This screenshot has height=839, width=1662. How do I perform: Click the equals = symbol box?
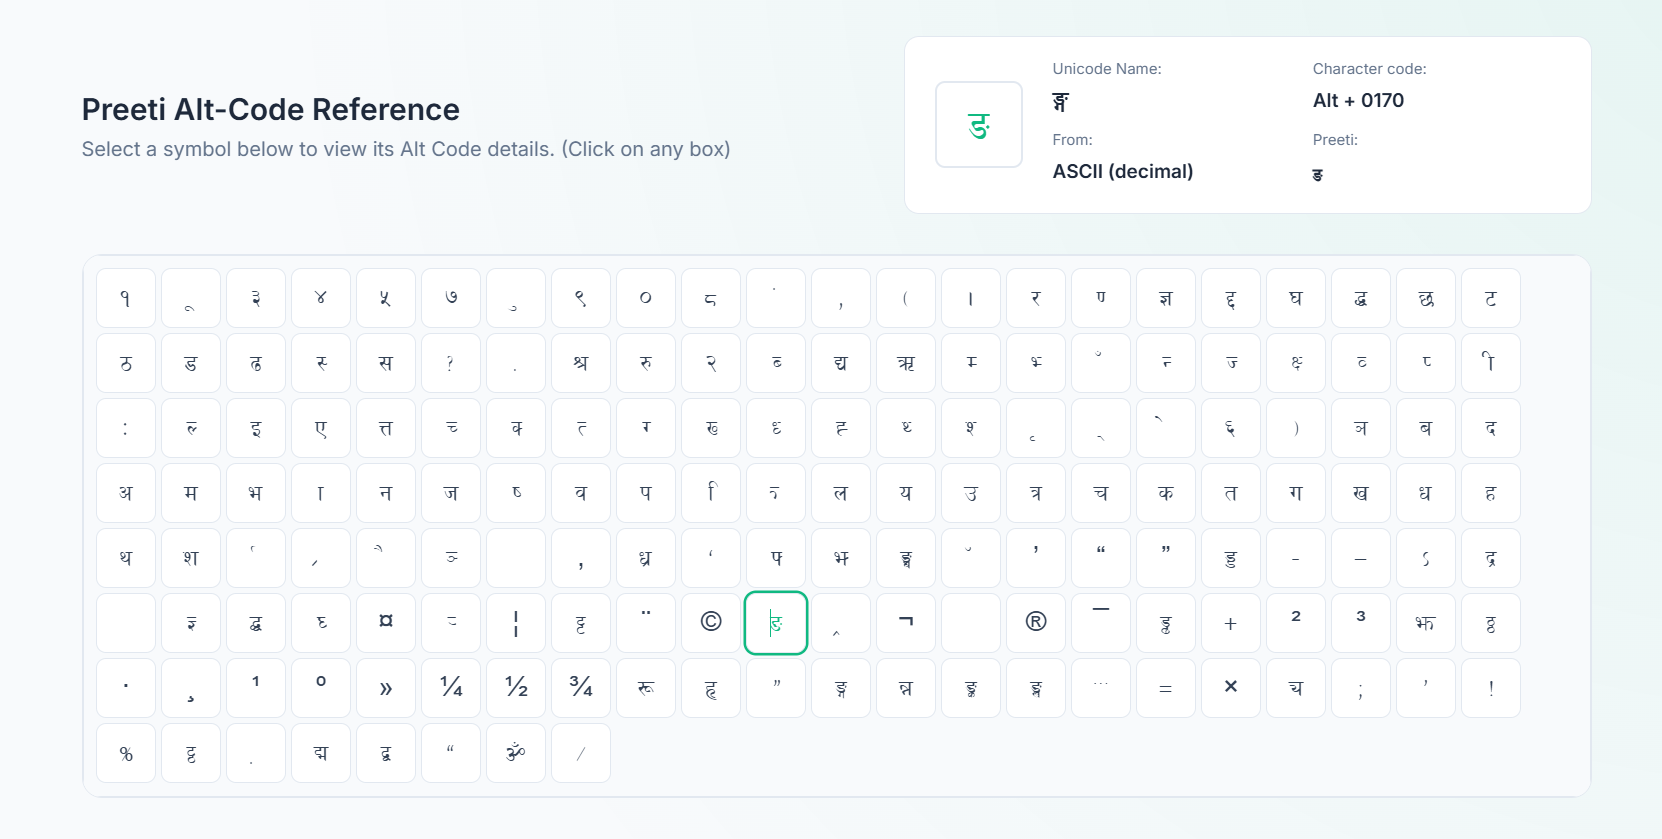click(x=1165, y=688)
